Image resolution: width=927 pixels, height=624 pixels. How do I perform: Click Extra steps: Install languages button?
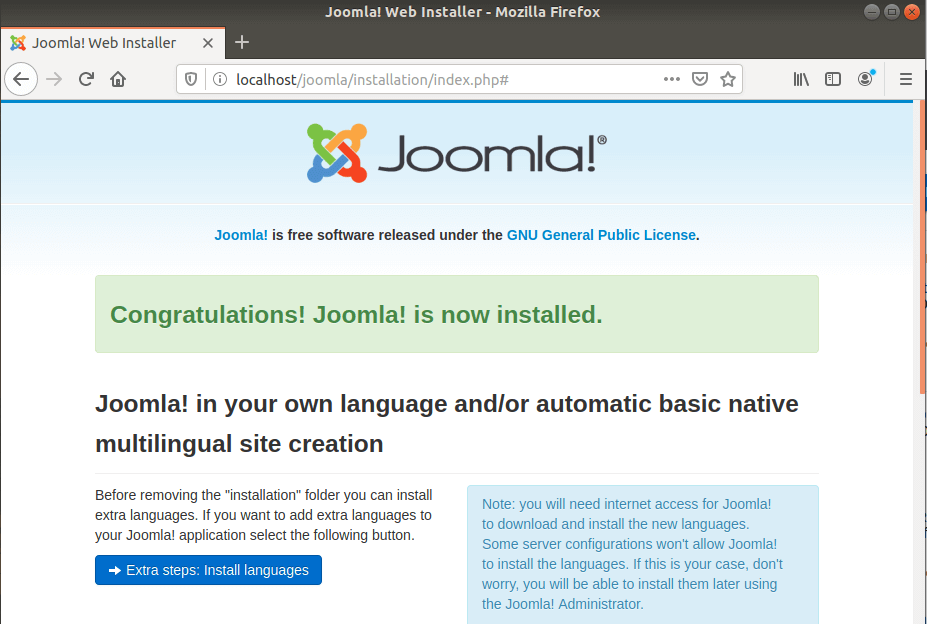[x=208, y=570]
